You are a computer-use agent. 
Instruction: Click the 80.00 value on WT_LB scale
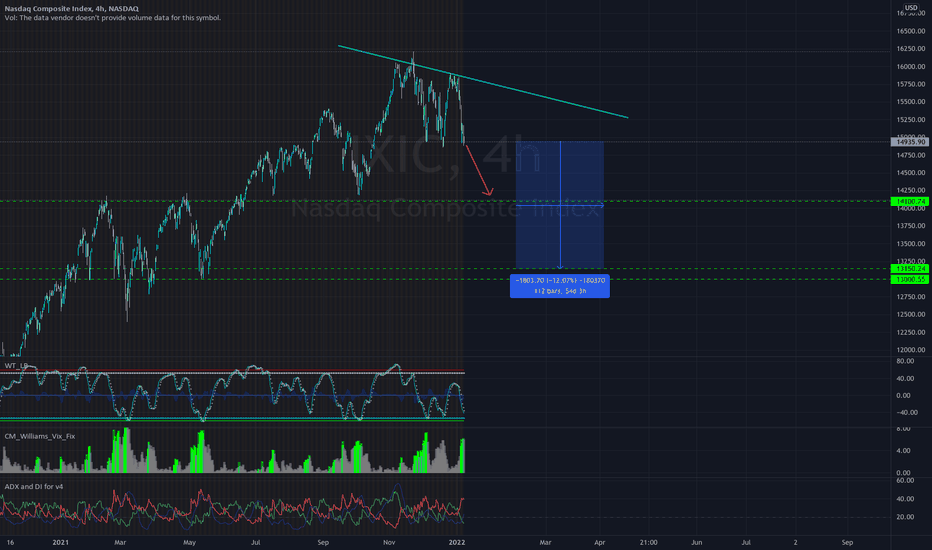(x=905, y=361)
